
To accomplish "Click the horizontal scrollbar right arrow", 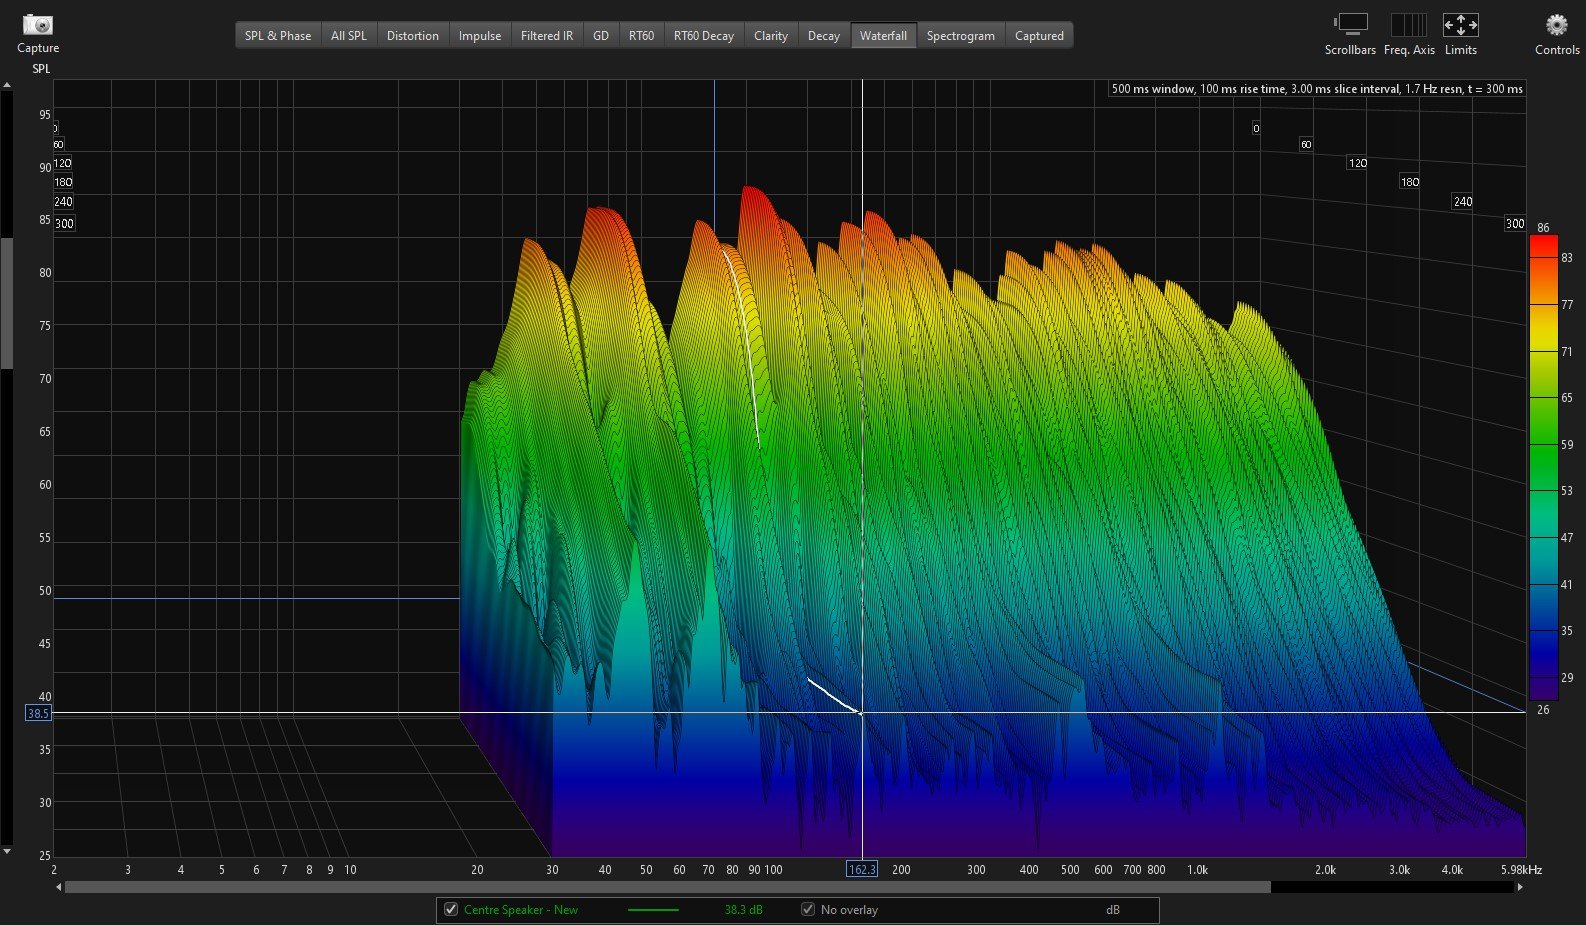I will (x=1520, y=887).
